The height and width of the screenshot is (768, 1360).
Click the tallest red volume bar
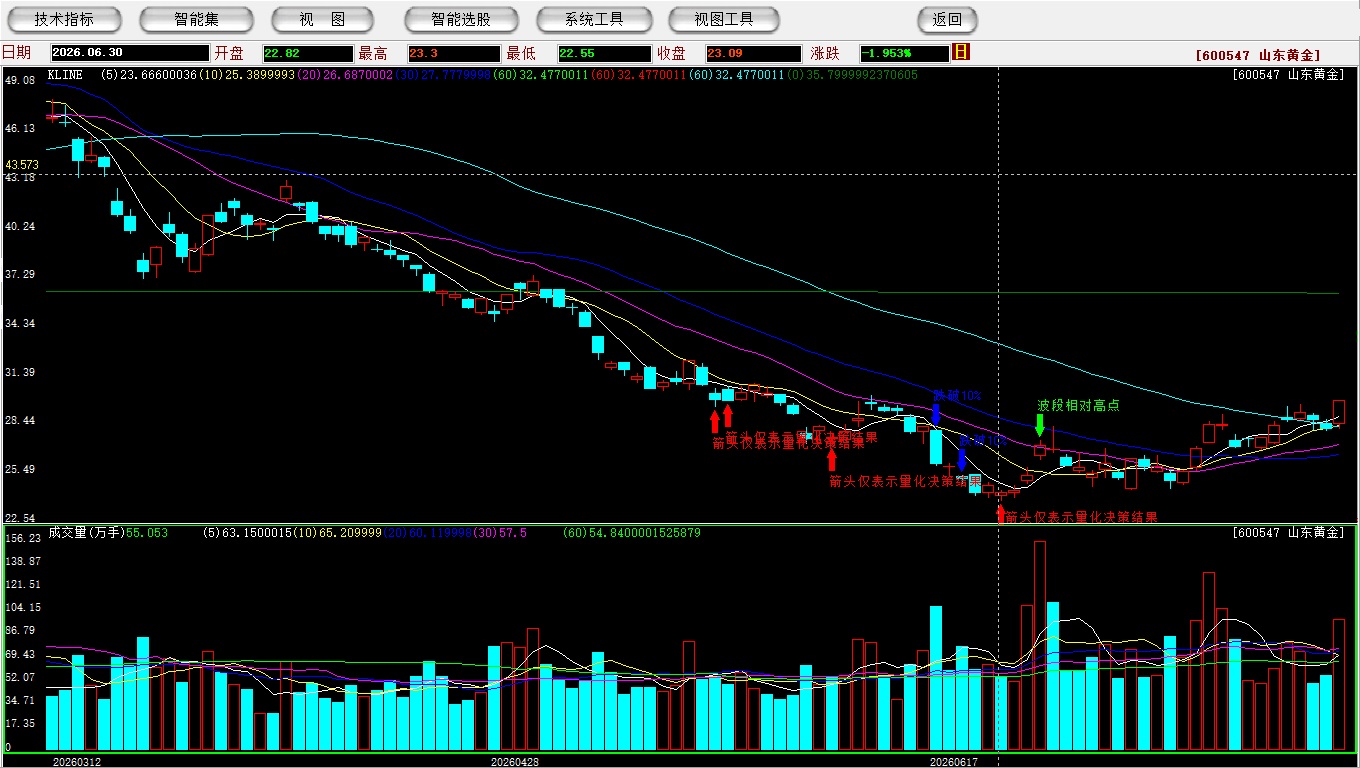click(1040, 645)
